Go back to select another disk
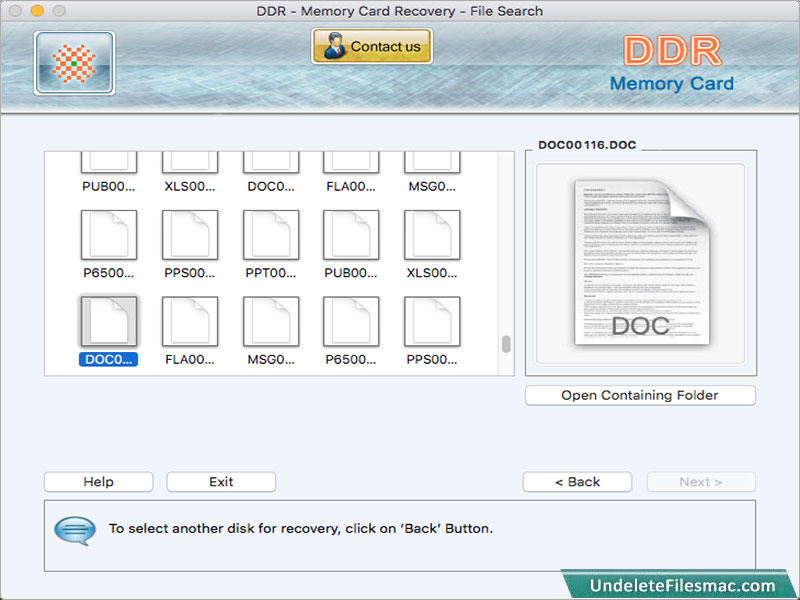Image resolution: width=800 pixels, height=600 pixels. (x=577, y=482)
